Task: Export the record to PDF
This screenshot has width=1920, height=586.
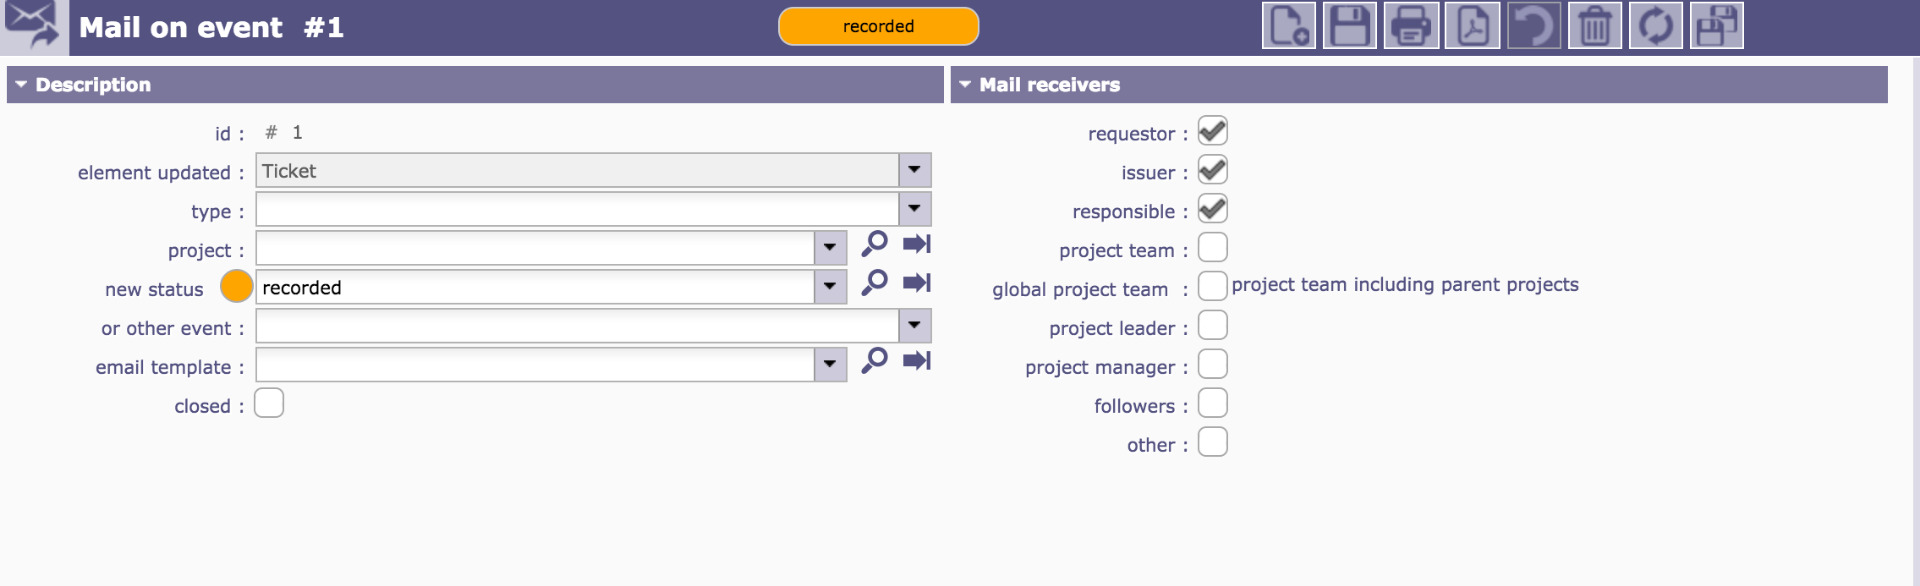Action: click(x=1472, y=26)
